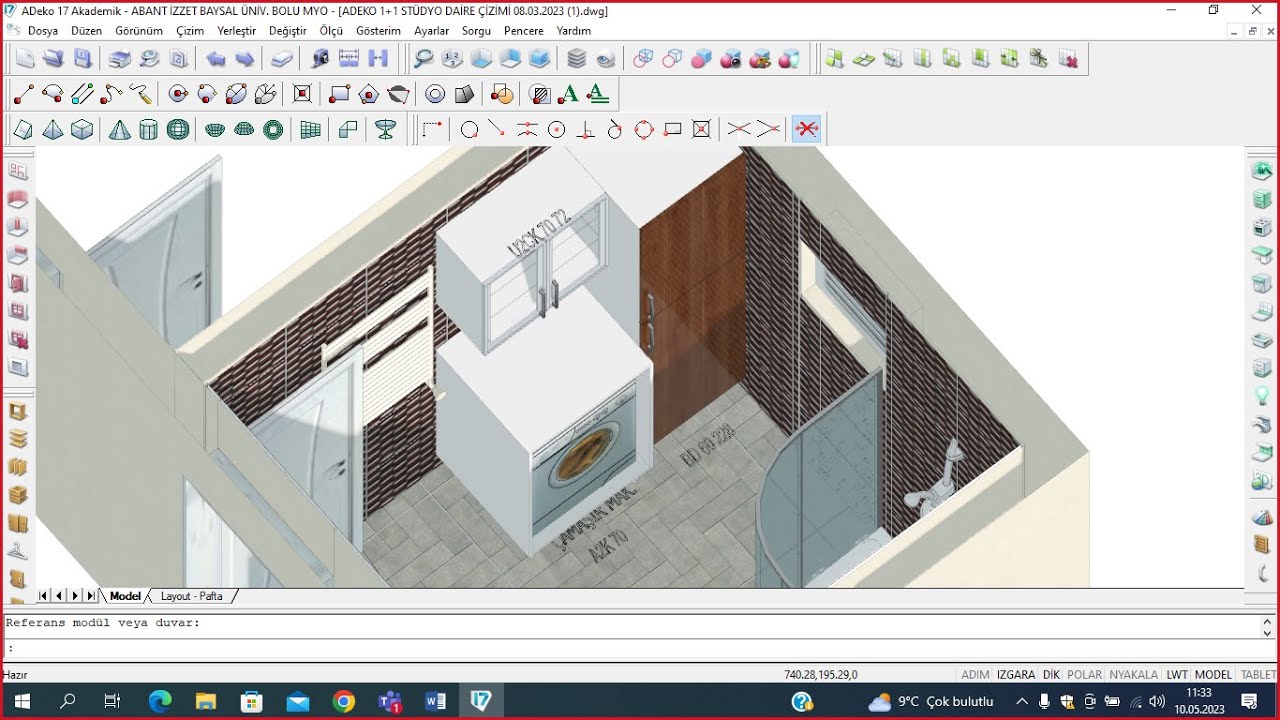The height and width of the screenshot is (720, 1280).
Task: Click the save (floppy disk) toolbar icon
Action: click(83, 59)
